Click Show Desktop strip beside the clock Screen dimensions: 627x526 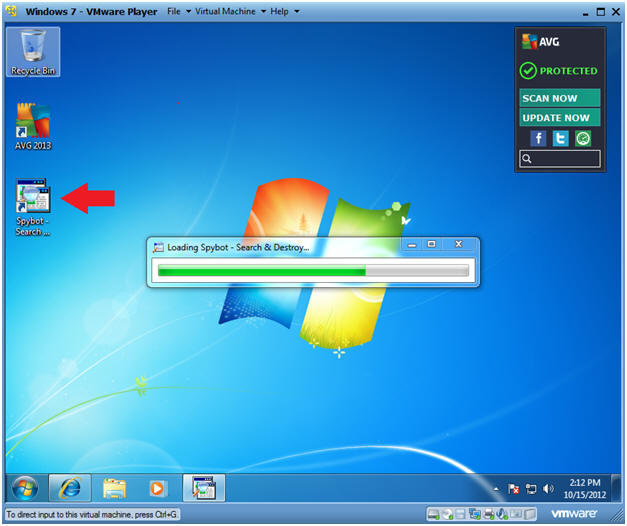(617, 488)
